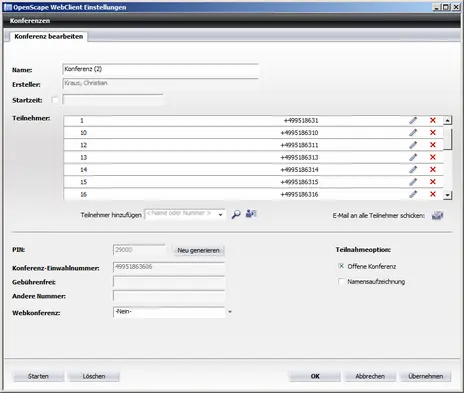Search participants with the magnifier icon
Screen dimensions: 464x393
(x=236, y=214)
